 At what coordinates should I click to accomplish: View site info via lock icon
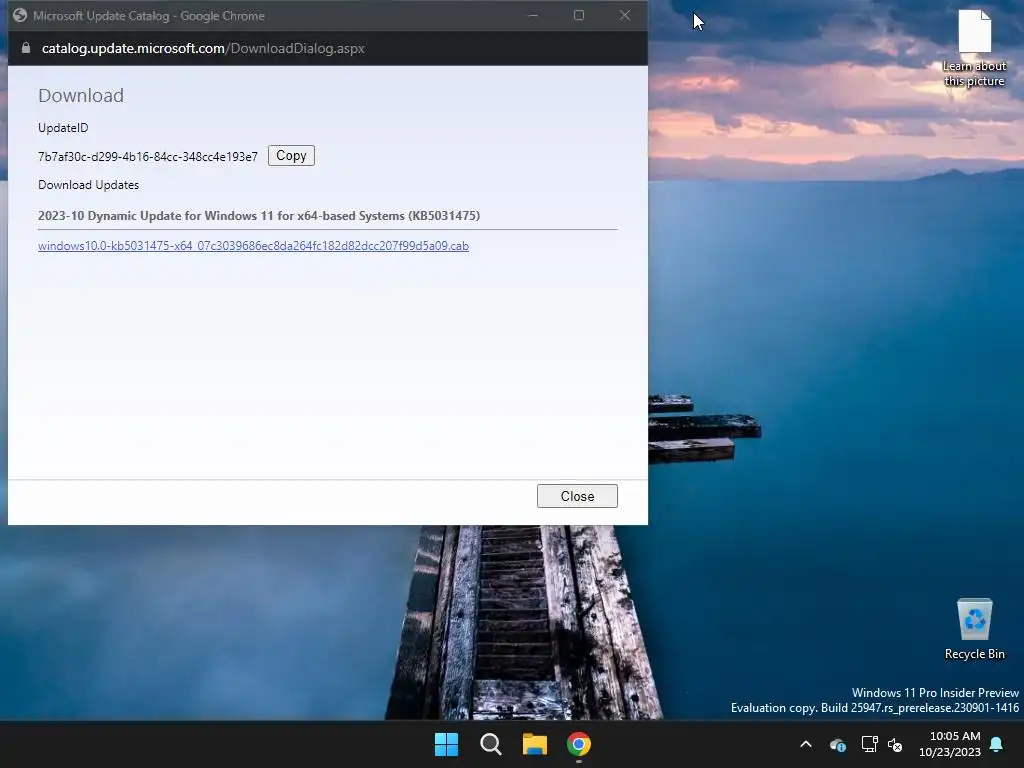25,48
